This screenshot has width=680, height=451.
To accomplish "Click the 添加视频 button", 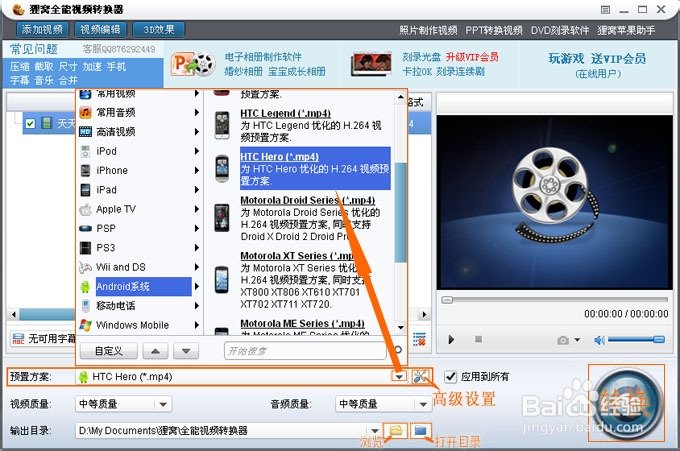I will tap(42, 29).
